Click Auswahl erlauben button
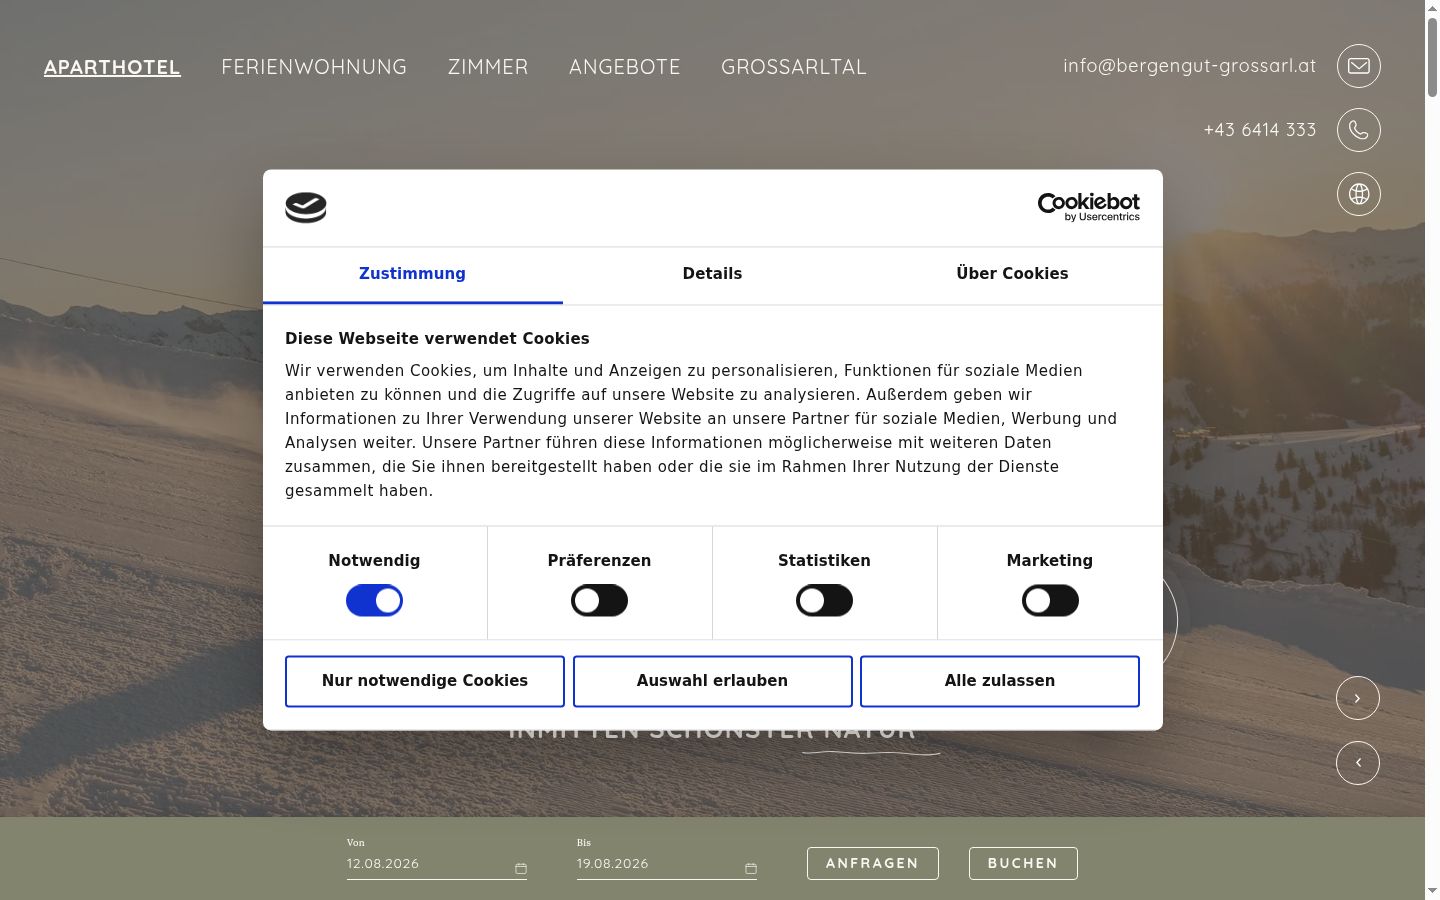This screenshot has height=900, width=1440. (712, 681)
